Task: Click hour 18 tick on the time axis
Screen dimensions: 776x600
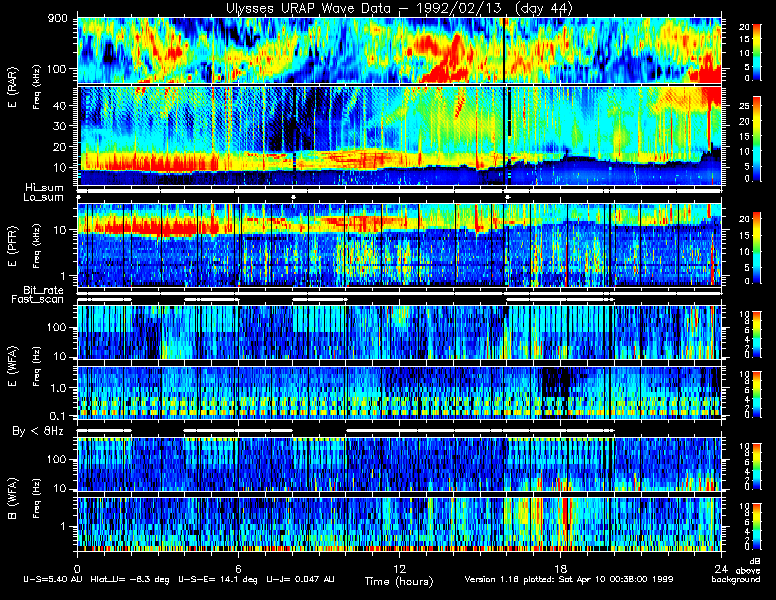Action: pyautogui.click(x=560, y=568)
